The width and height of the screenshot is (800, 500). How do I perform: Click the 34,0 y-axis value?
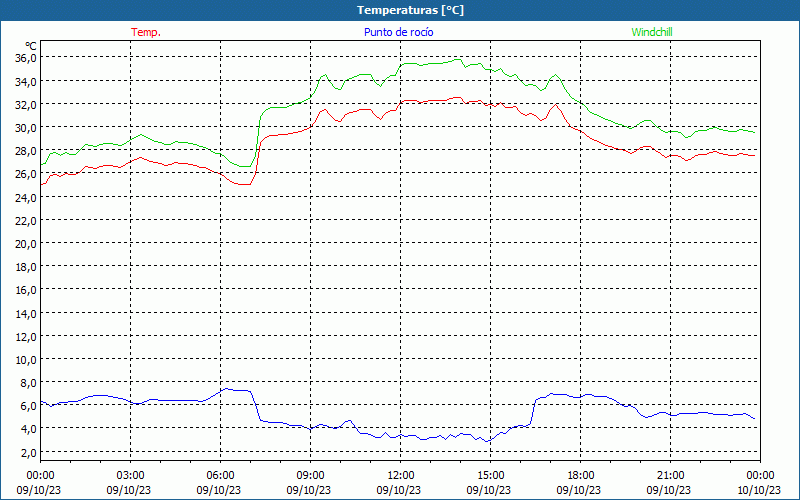[26, 82]
